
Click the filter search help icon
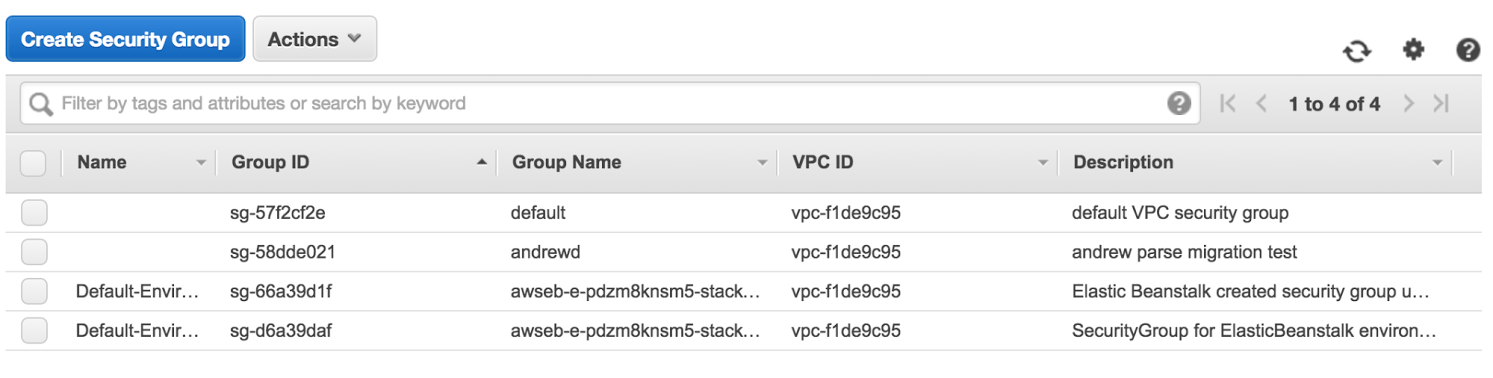(1179, 103)
